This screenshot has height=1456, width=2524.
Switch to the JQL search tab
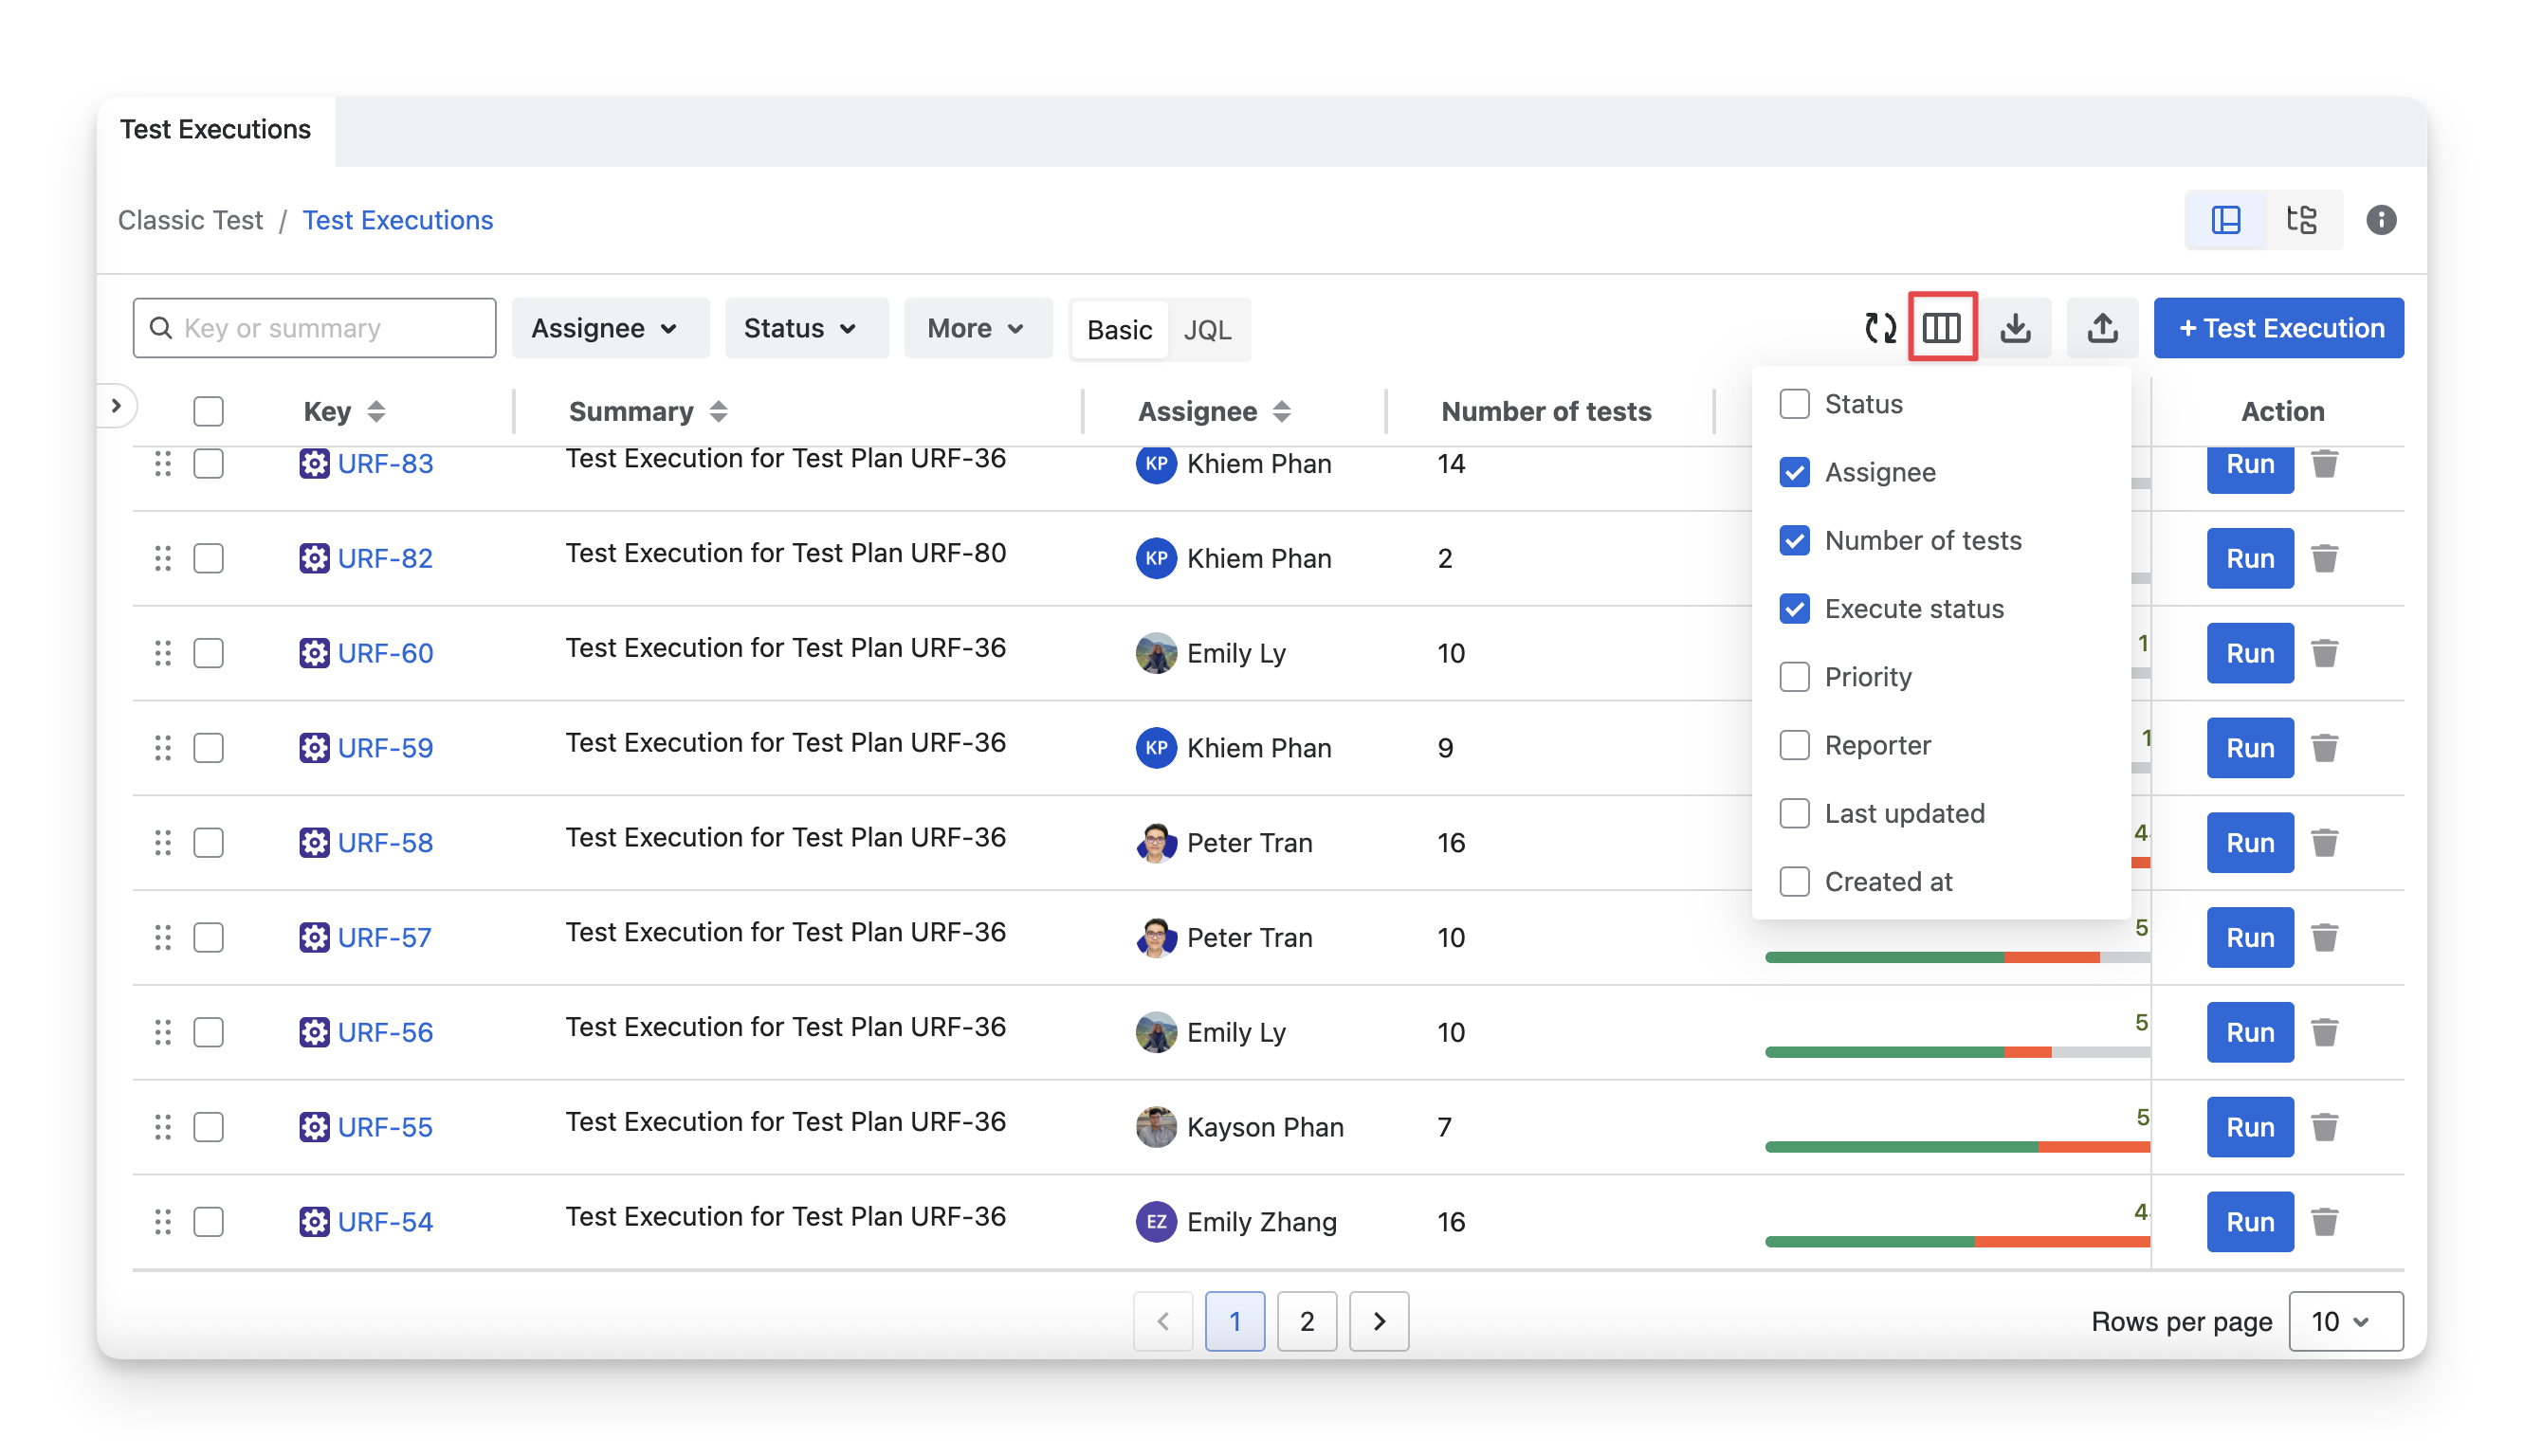pyautogui.click(x=1207, y=330)
